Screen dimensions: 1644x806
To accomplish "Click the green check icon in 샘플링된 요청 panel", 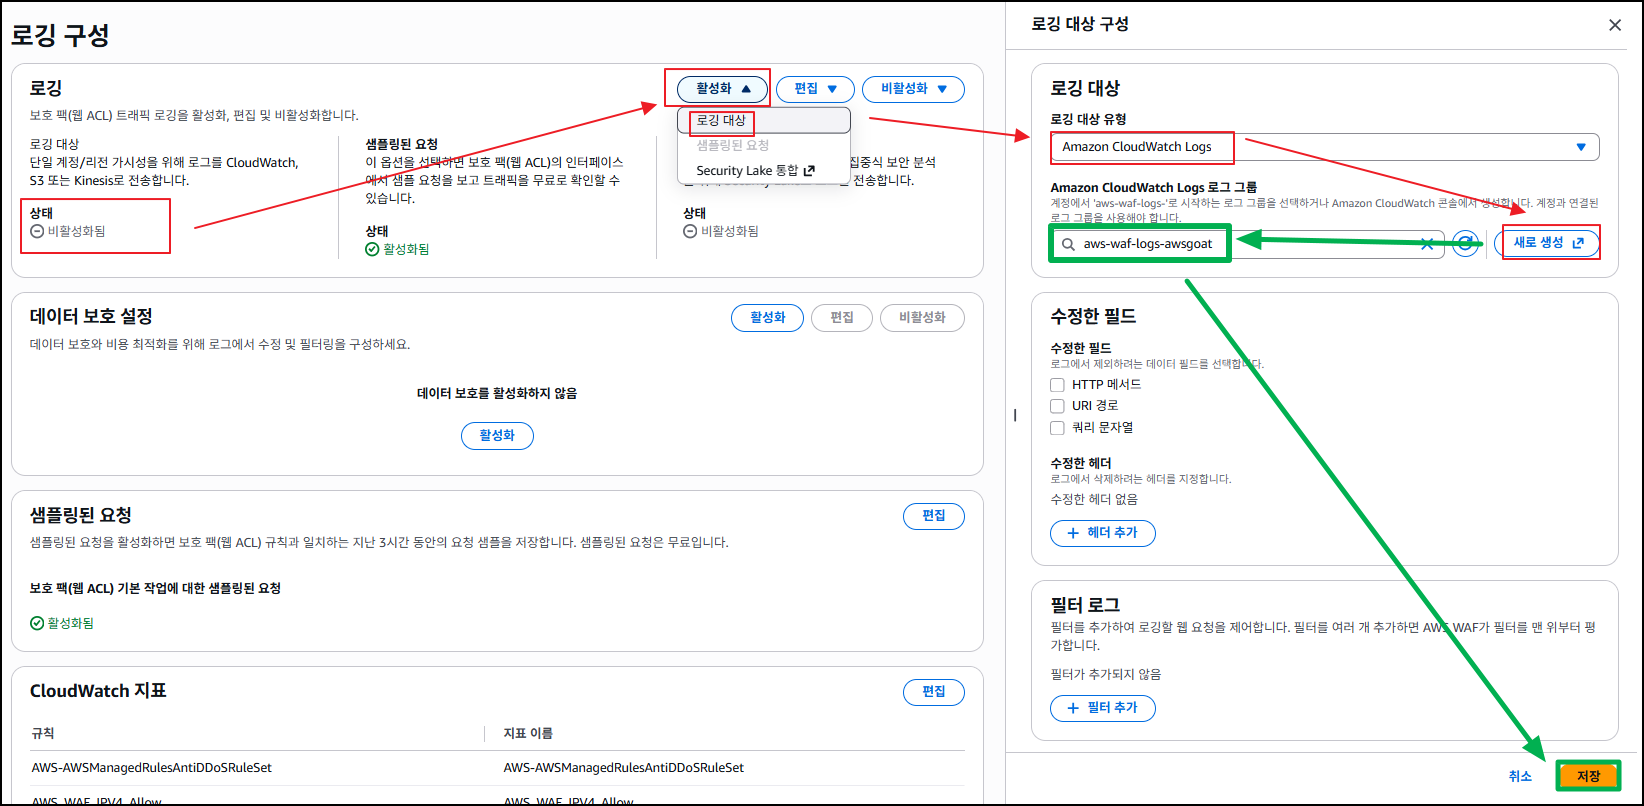I will click(37, 623).
